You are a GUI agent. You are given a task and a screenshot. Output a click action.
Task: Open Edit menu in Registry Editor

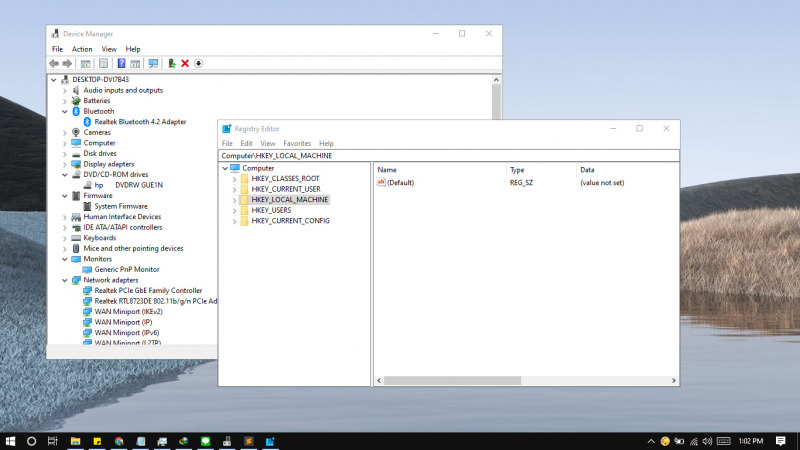(246, 143)
